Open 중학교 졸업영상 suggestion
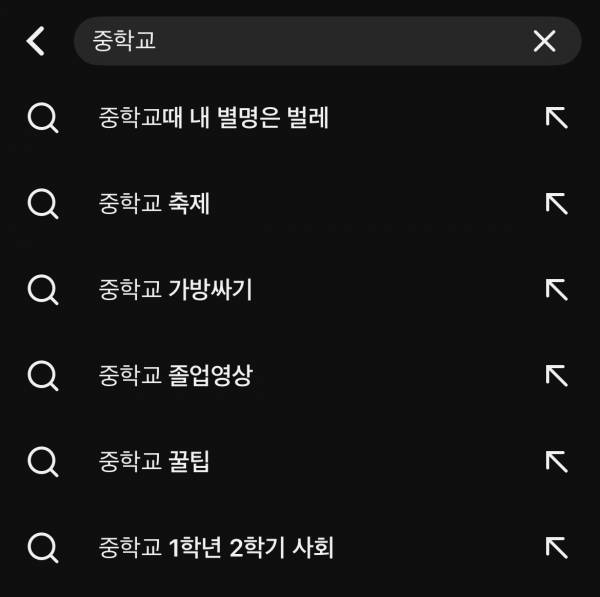 pos(176,376)
